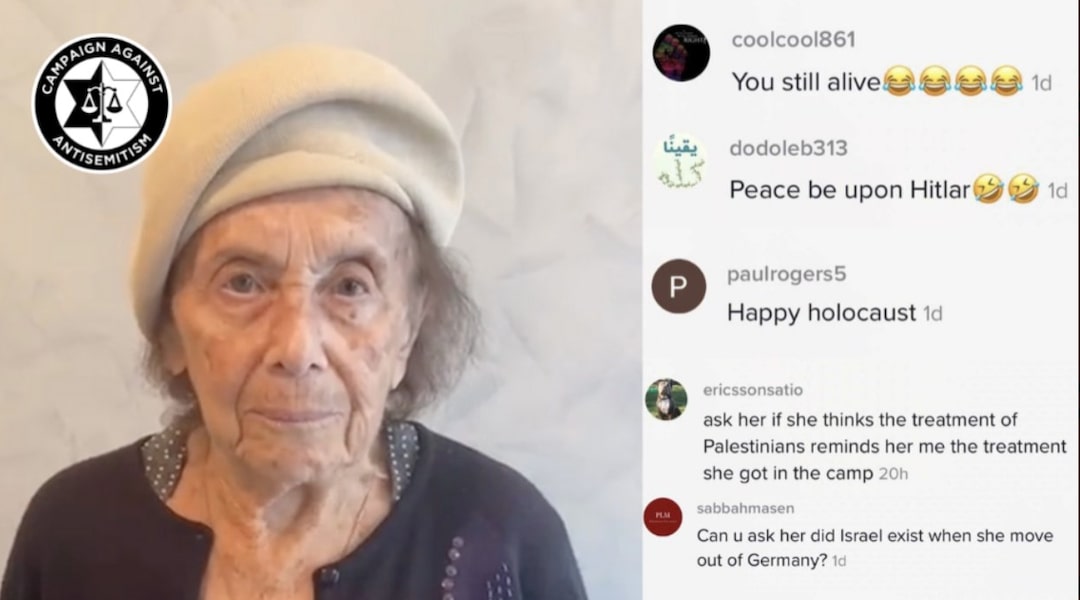The width and height of the screenshot is (1080, 600).
Task: Visit the paulrogers5 username link
Action: coord(787,274)
